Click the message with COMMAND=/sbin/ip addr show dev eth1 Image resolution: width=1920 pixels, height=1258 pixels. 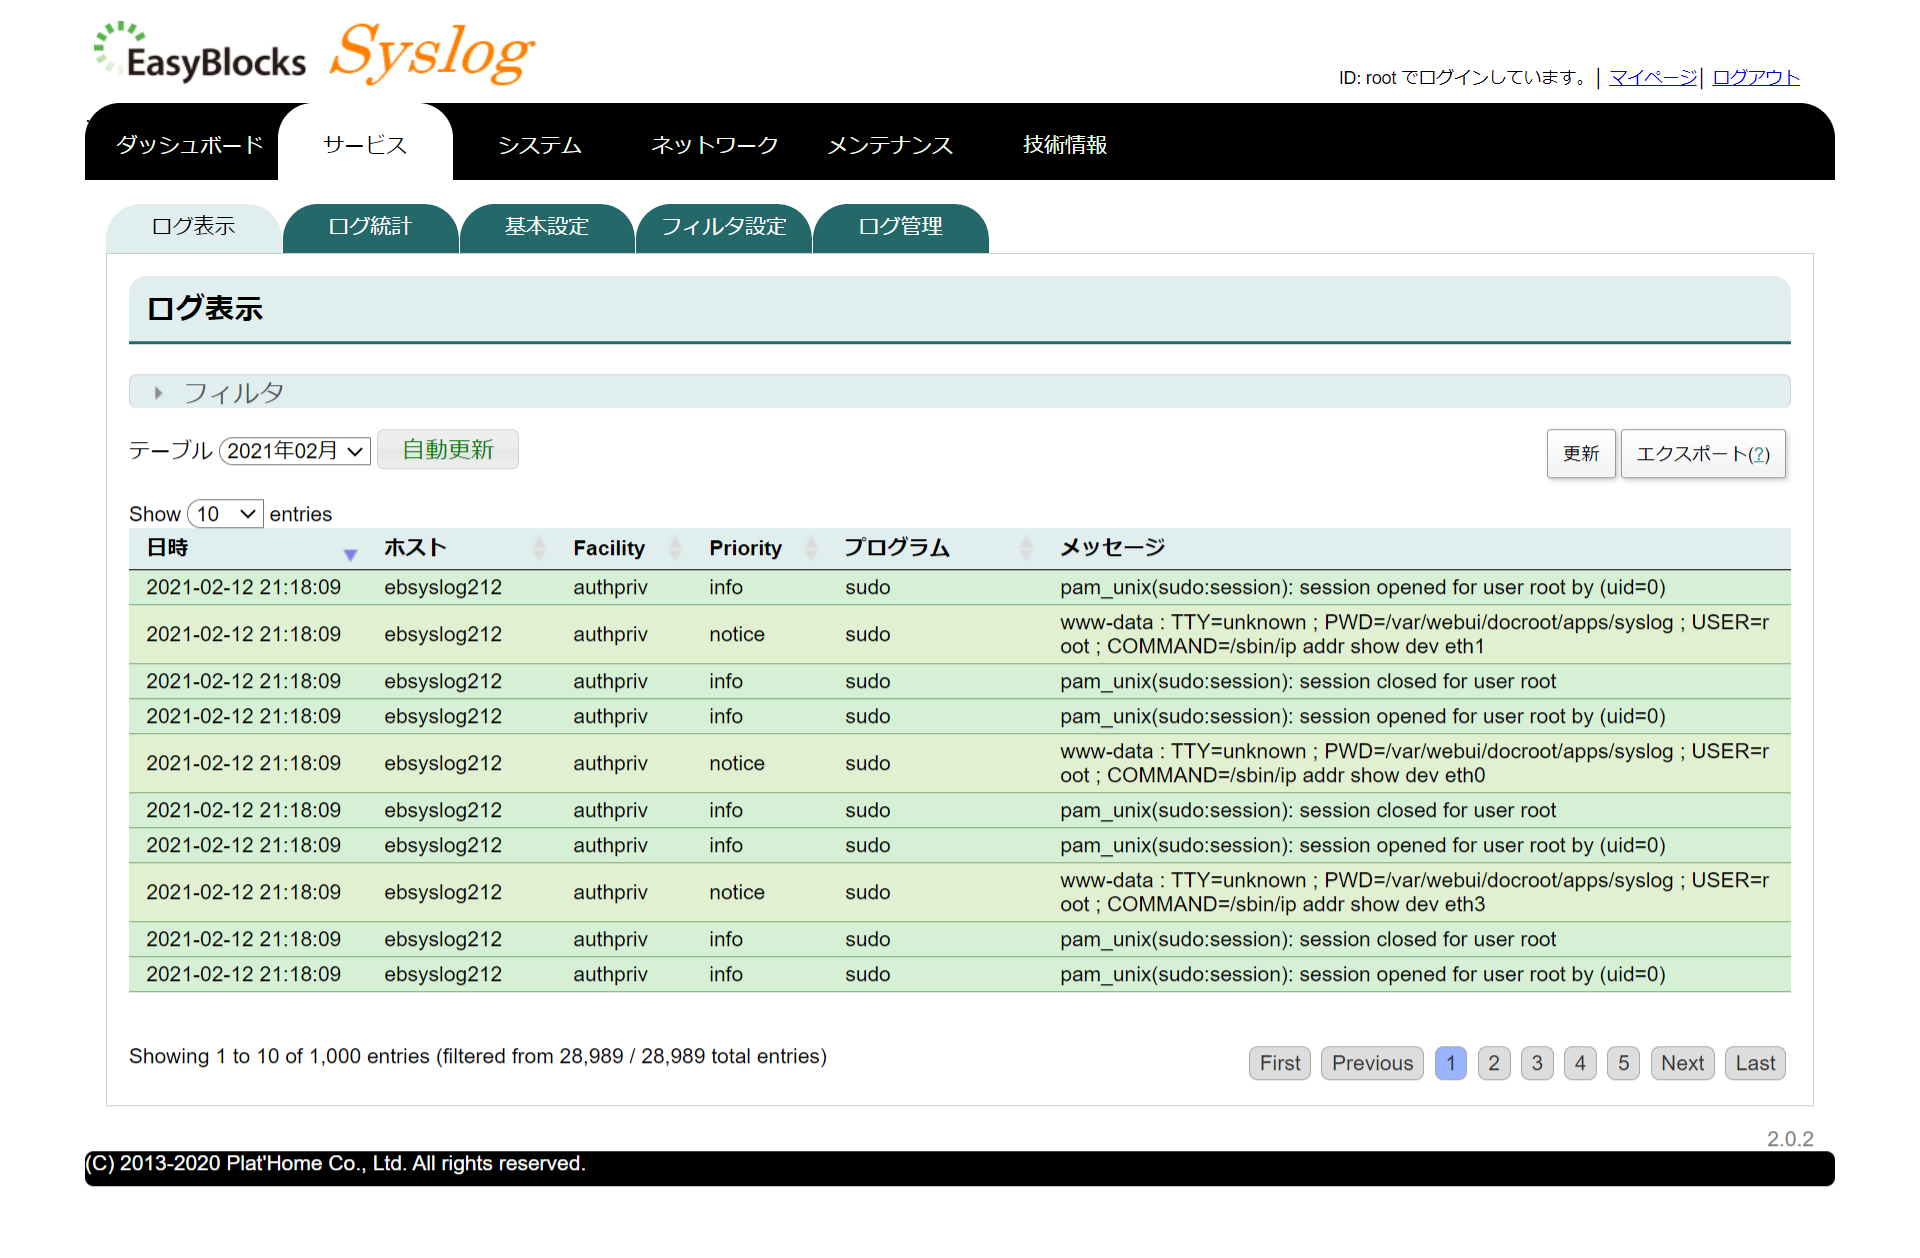click(1414, 634)
